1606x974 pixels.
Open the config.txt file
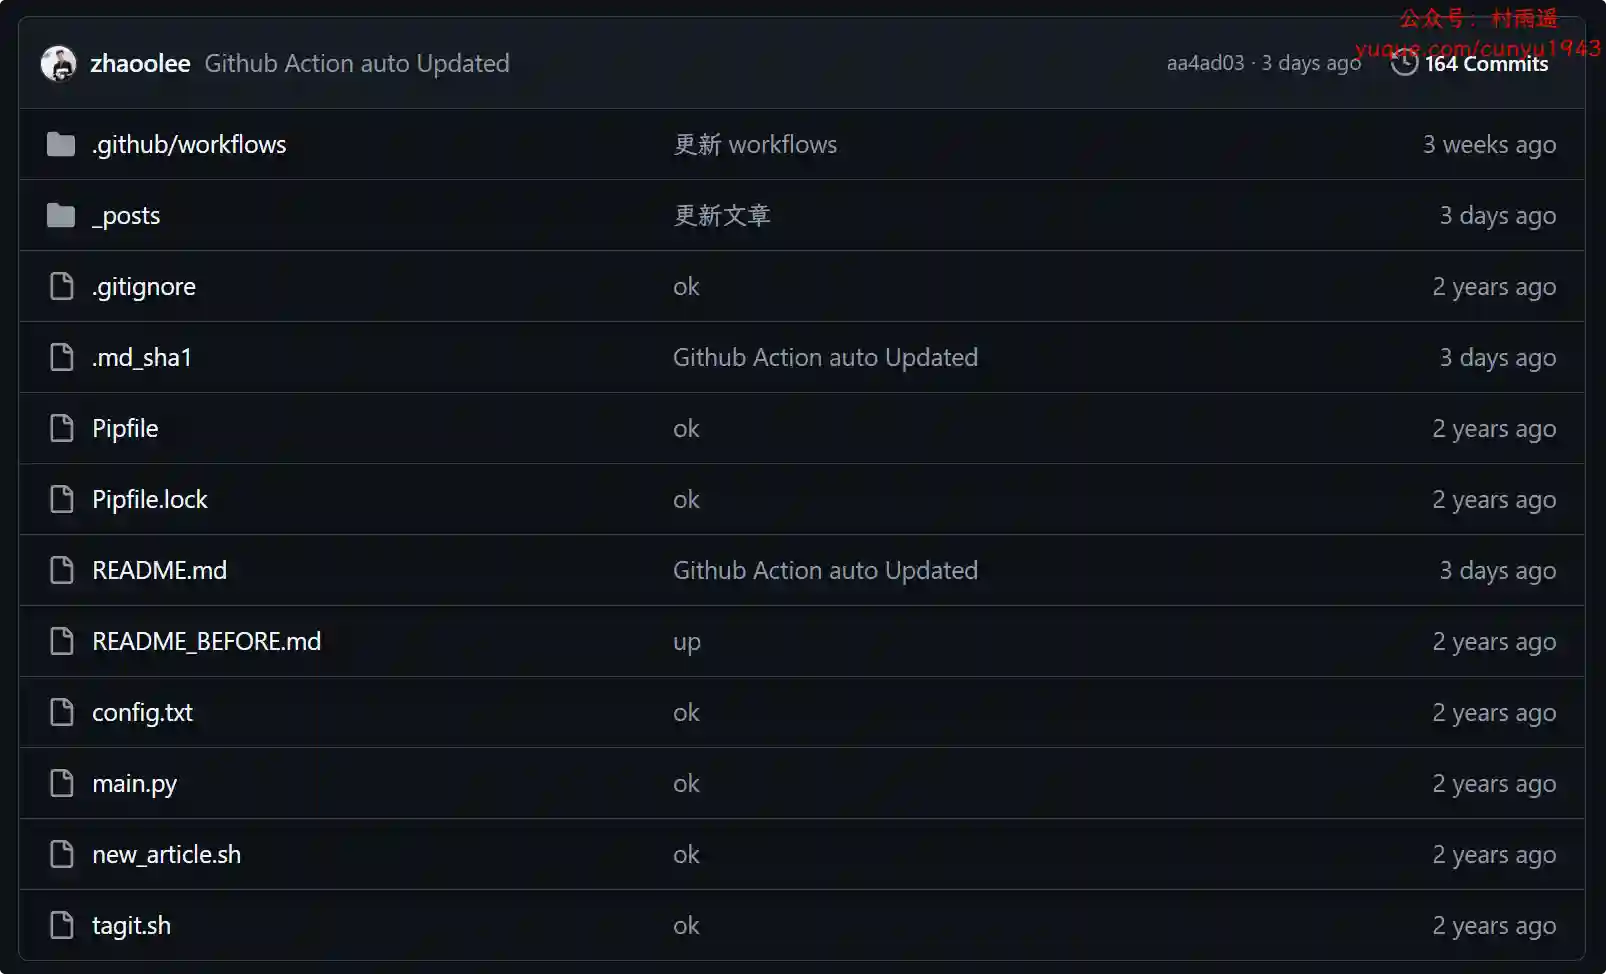click(142, 712)
